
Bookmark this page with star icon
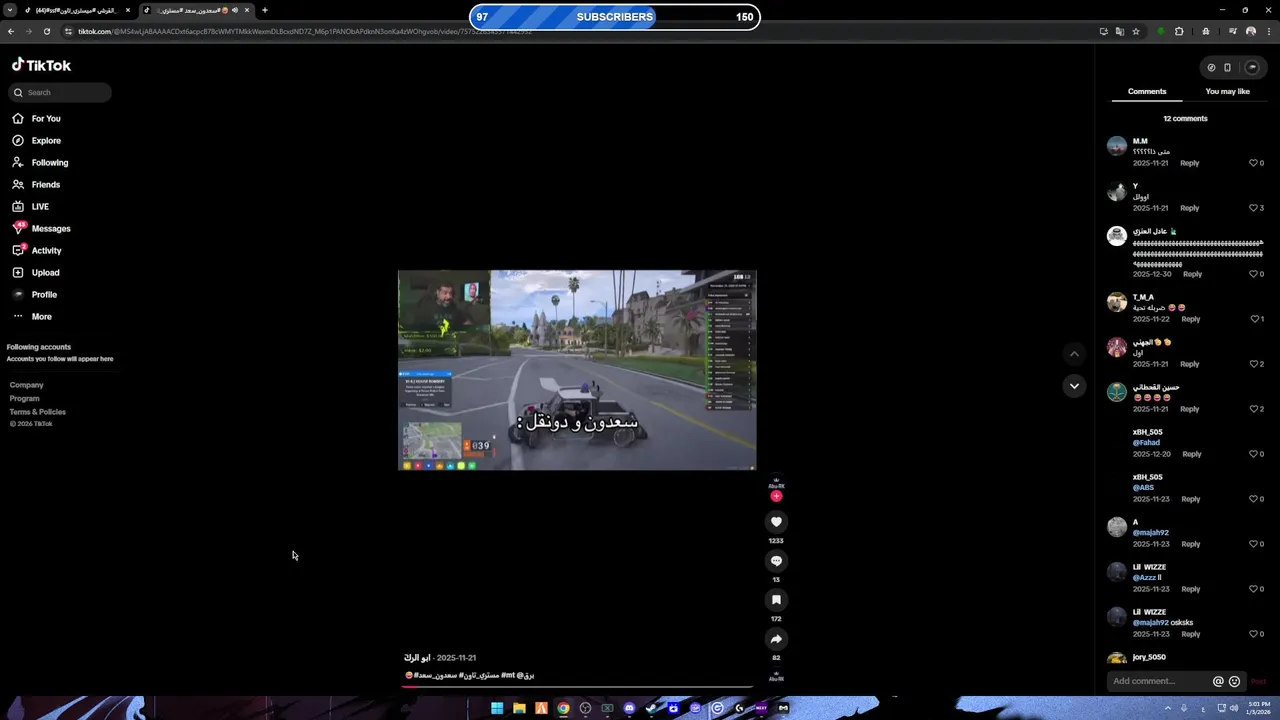(1136, 31)
